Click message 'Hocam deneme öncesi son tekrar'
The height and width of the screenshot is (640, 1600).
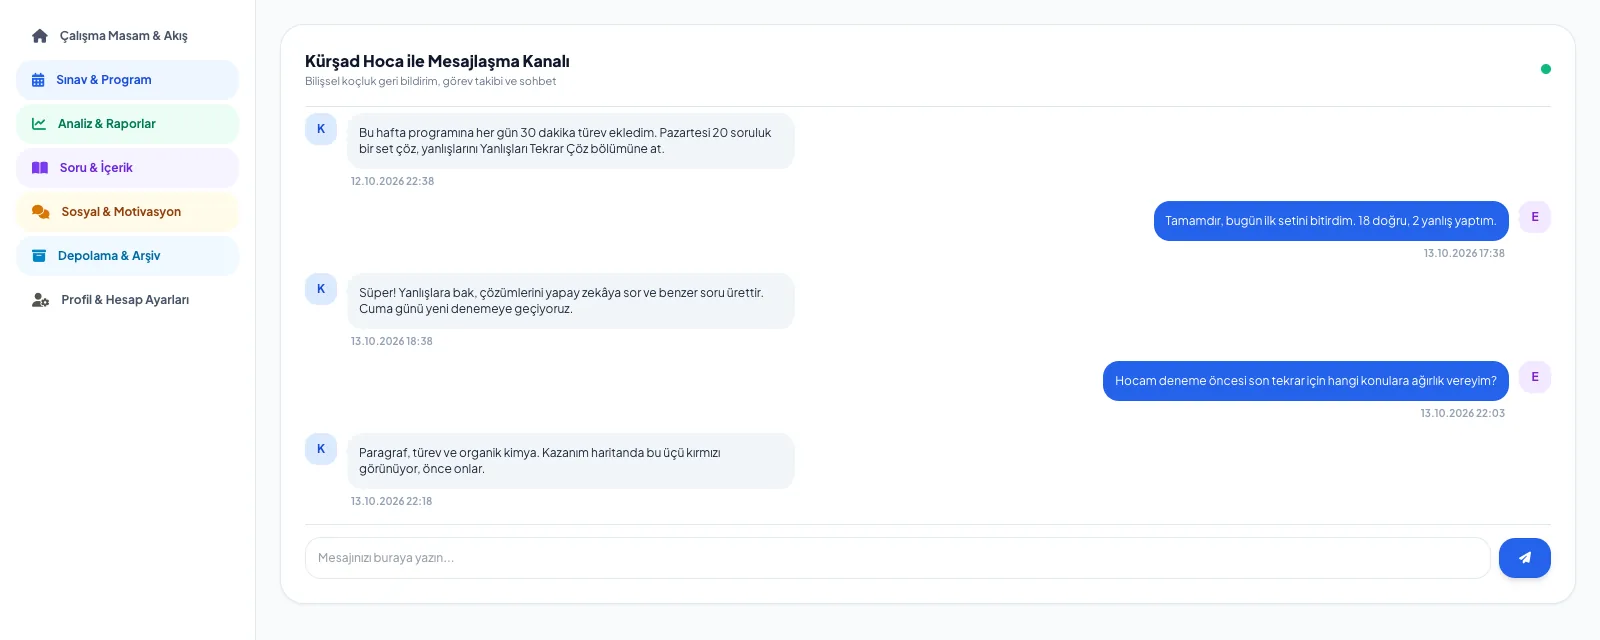click(1306, 381)
